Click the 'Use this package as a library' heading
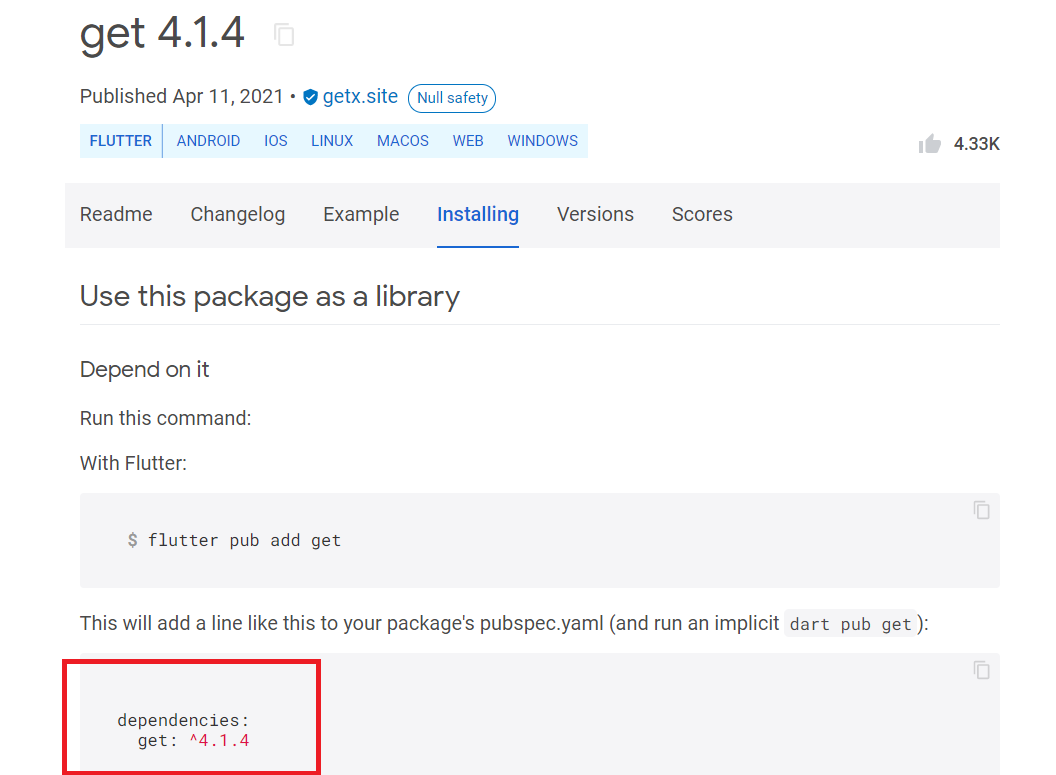The width and height of the screenshot is (1056, 775). click(269, 296)
